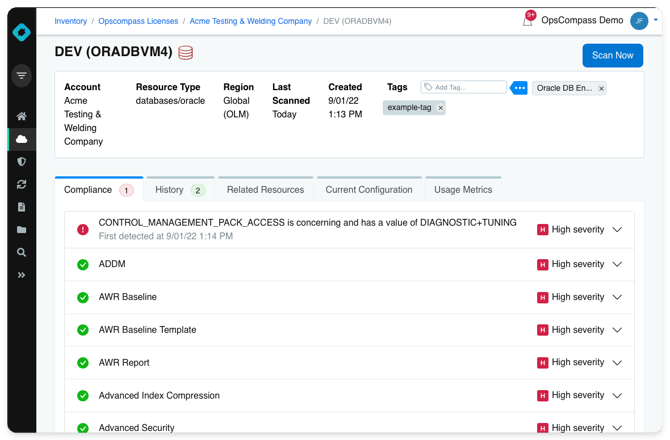Click H severity badge on ADDM row

[x=542, y=264]
